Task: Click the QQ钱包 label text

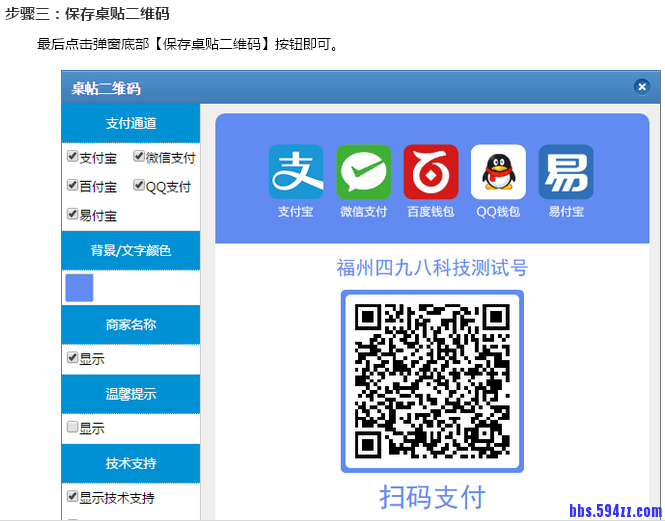Action: tap(498, 211)
